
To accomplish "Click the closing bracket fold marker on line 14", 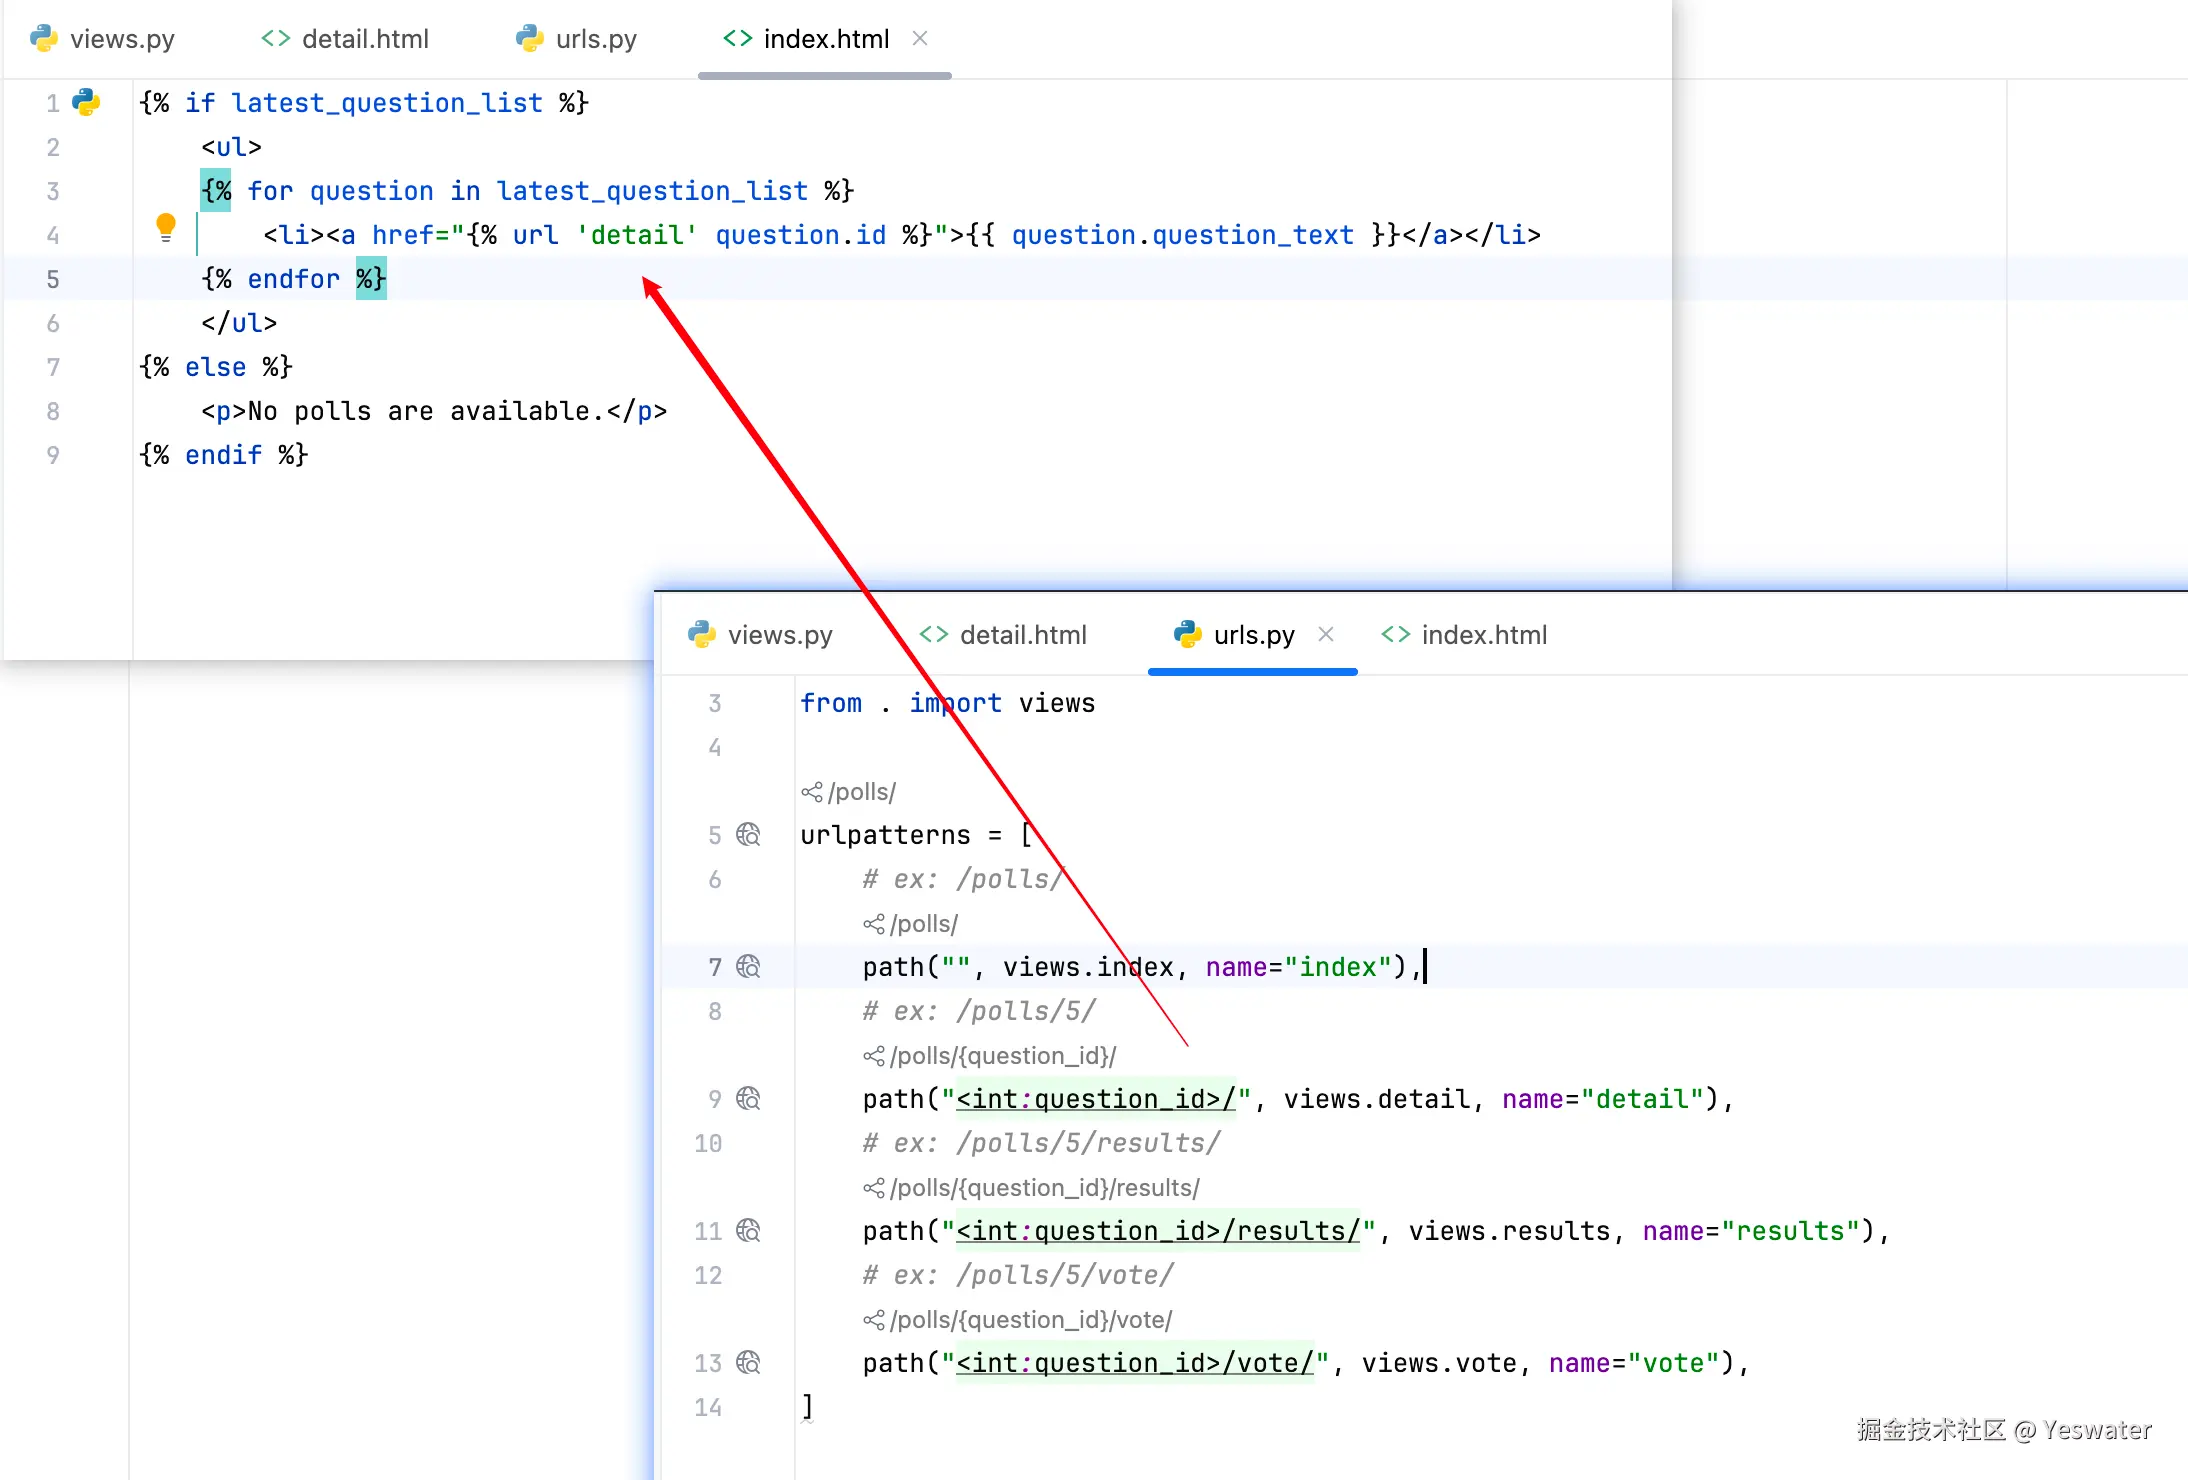I will [807, 1408].
